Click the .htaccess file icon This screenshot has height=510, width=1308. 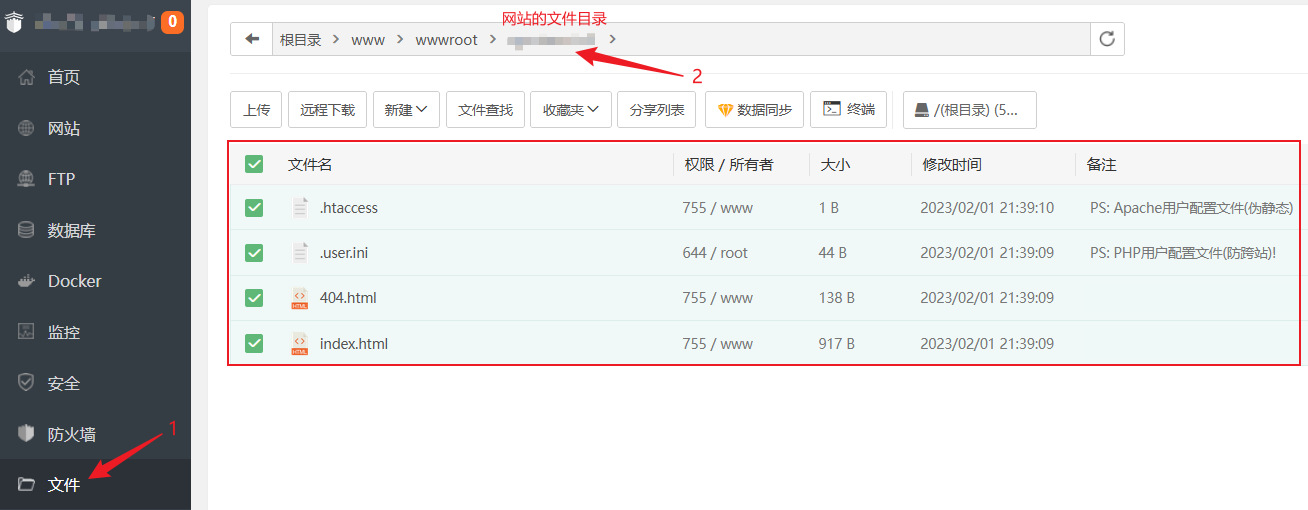[300, 208]
